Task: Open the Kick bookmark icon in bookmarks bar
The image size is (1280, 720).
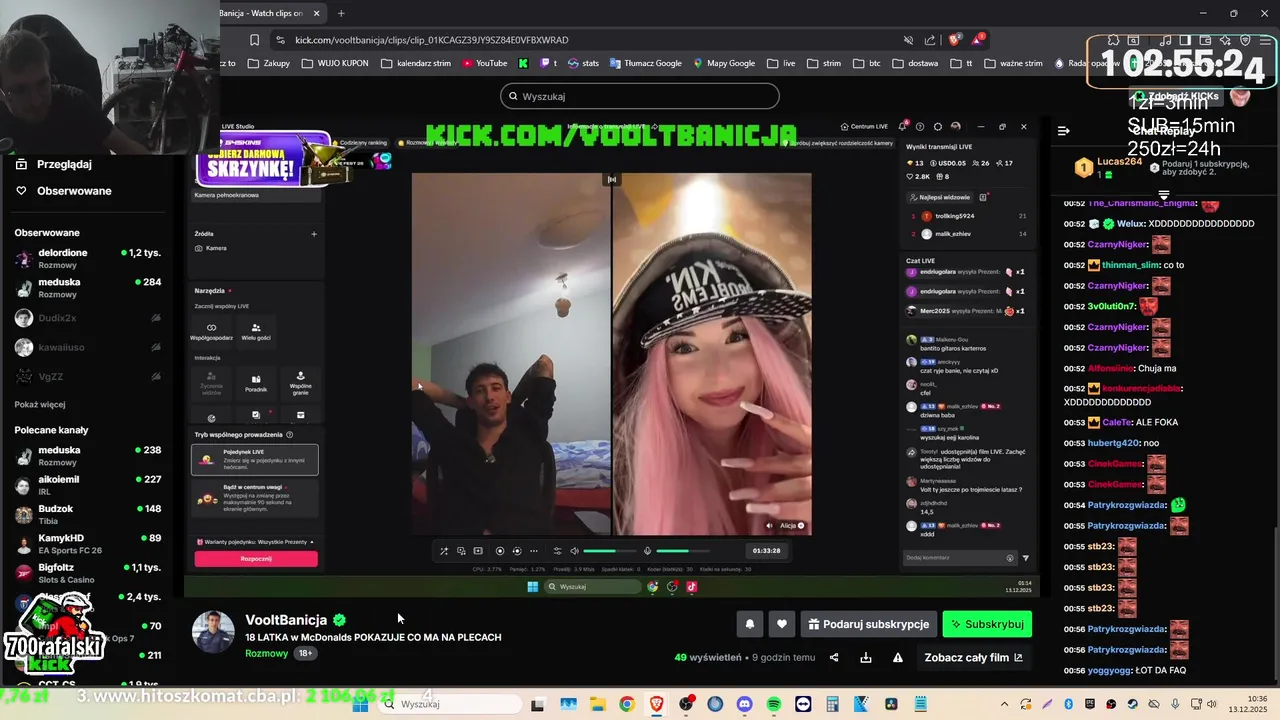Action: (523, 63)
